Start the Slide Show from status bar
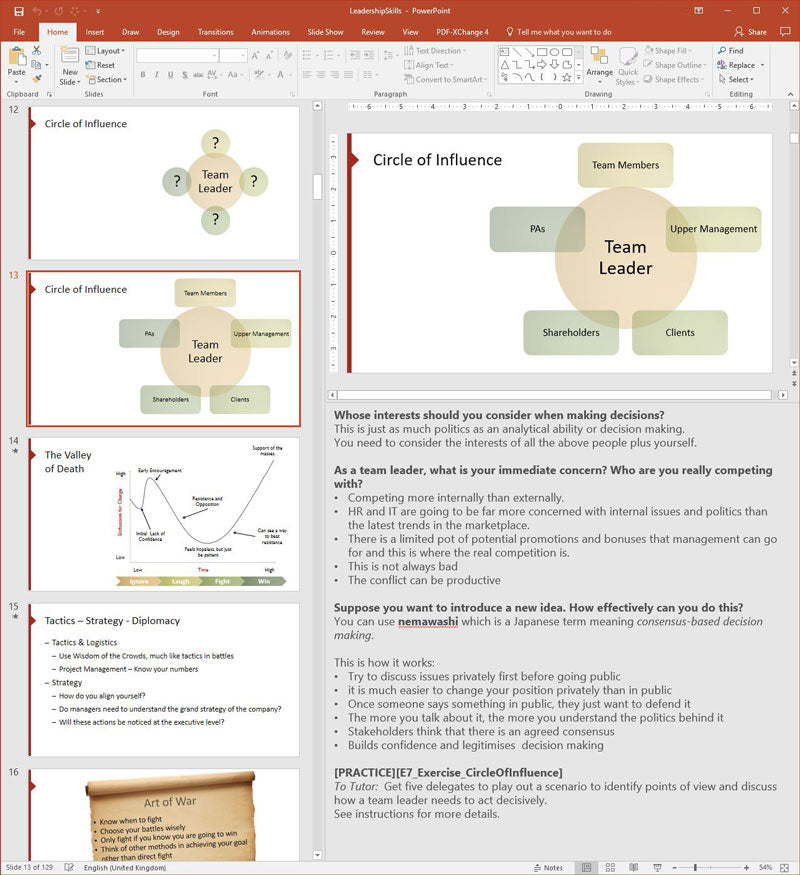The width and height of the screenshot is (800, 875). [x=657, y=867]
